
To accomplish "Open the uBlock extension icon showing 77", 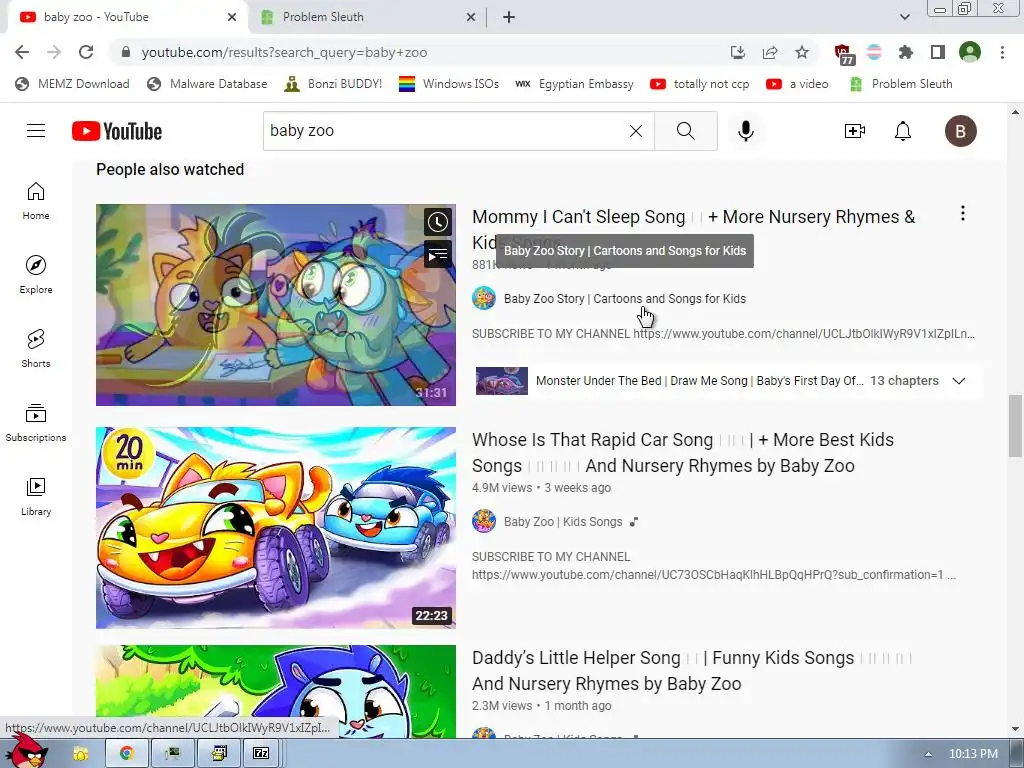I will tap(843, 54).
